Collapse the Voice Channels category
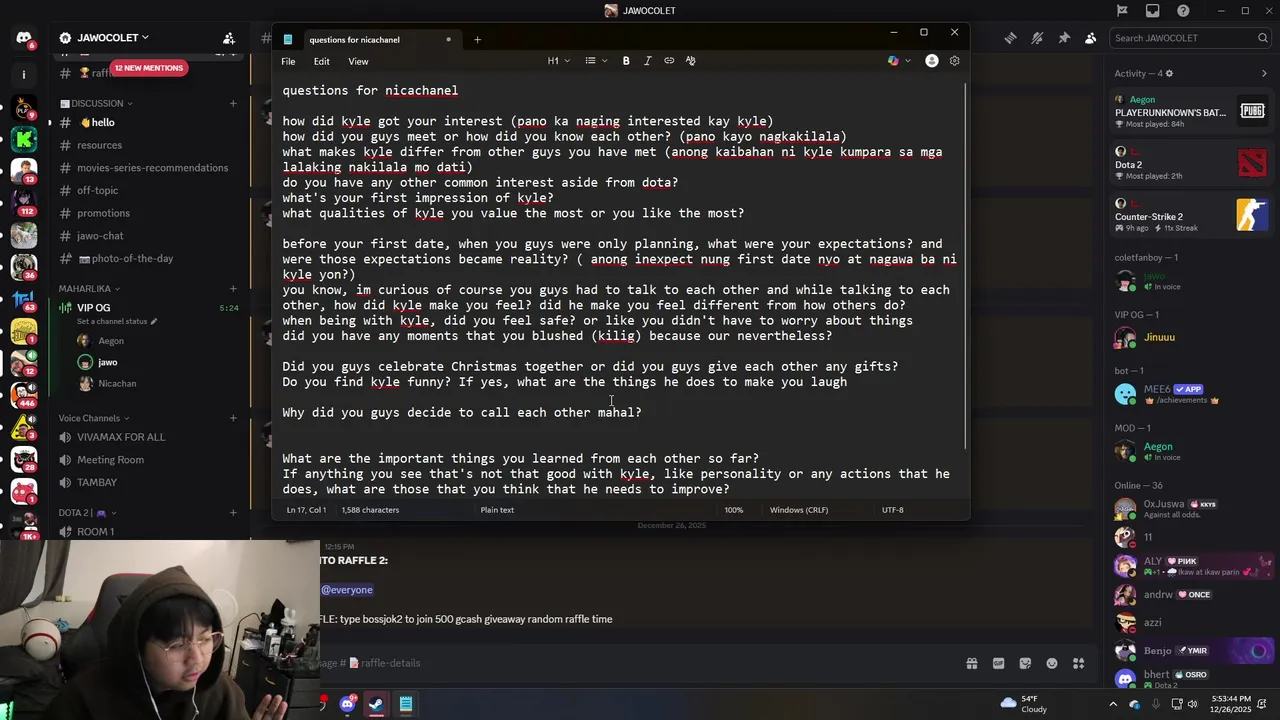The image size is (1280, 720). 93,418
